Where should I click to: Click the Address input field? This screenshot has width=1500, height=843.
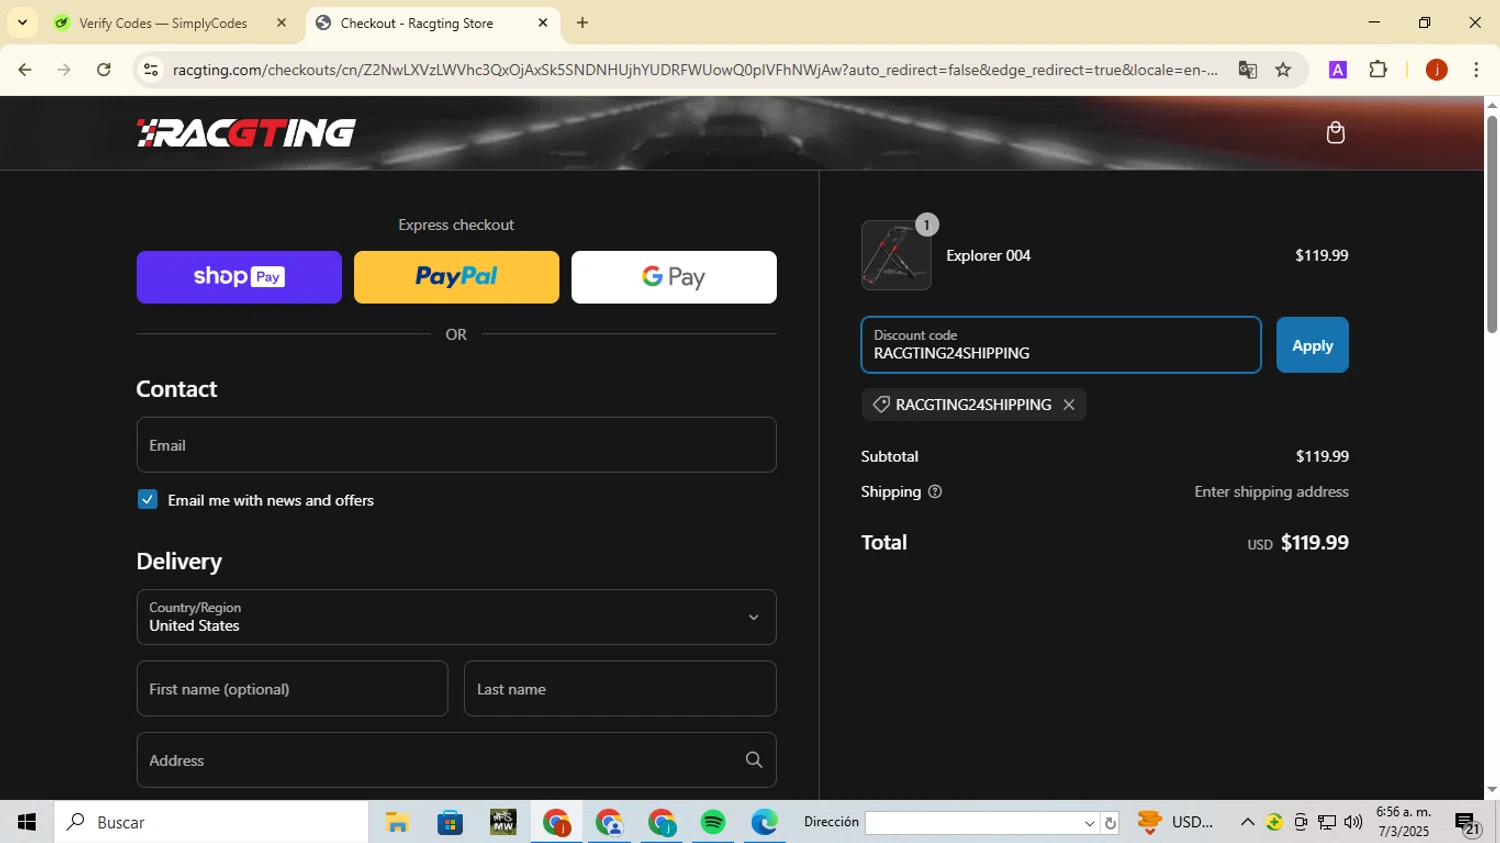pos(456,760)
